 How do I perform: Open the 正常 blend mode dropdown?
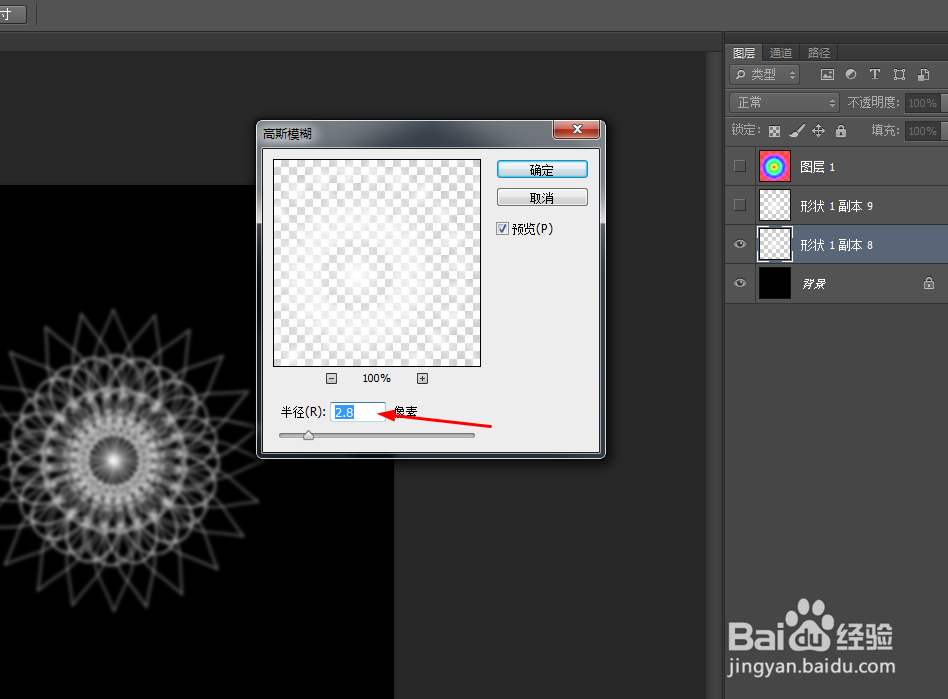pos(785,103)
